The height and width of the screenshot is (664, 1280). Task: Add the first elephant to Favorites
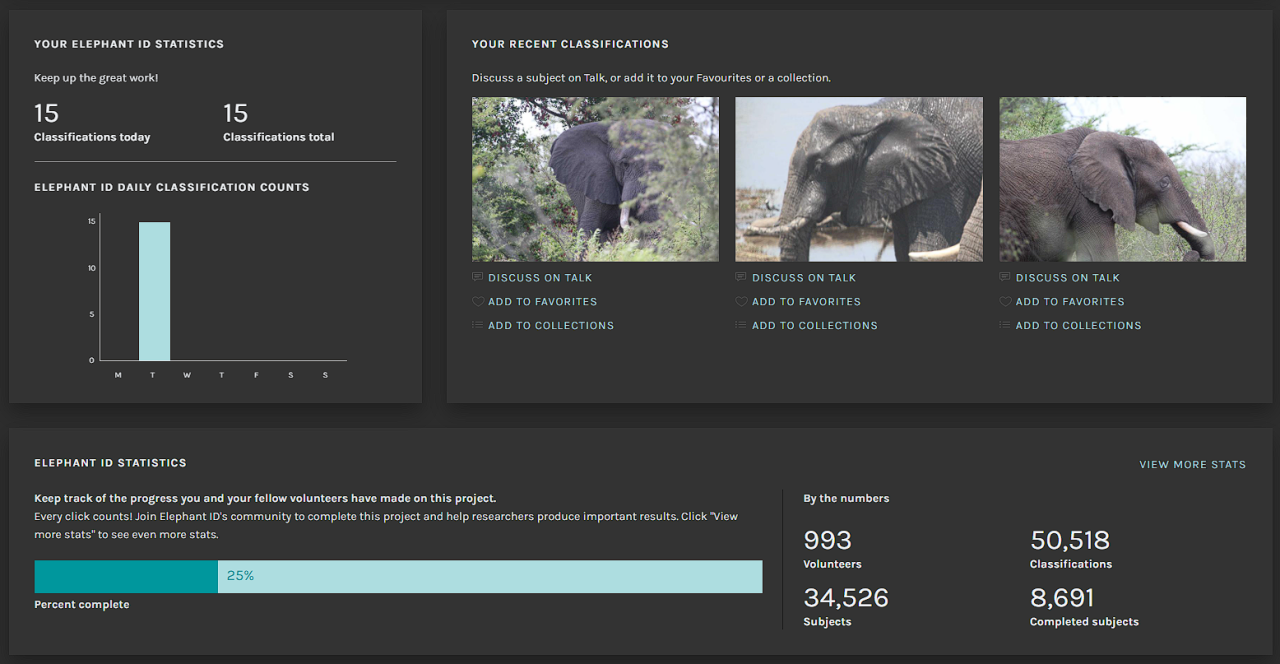542,302
